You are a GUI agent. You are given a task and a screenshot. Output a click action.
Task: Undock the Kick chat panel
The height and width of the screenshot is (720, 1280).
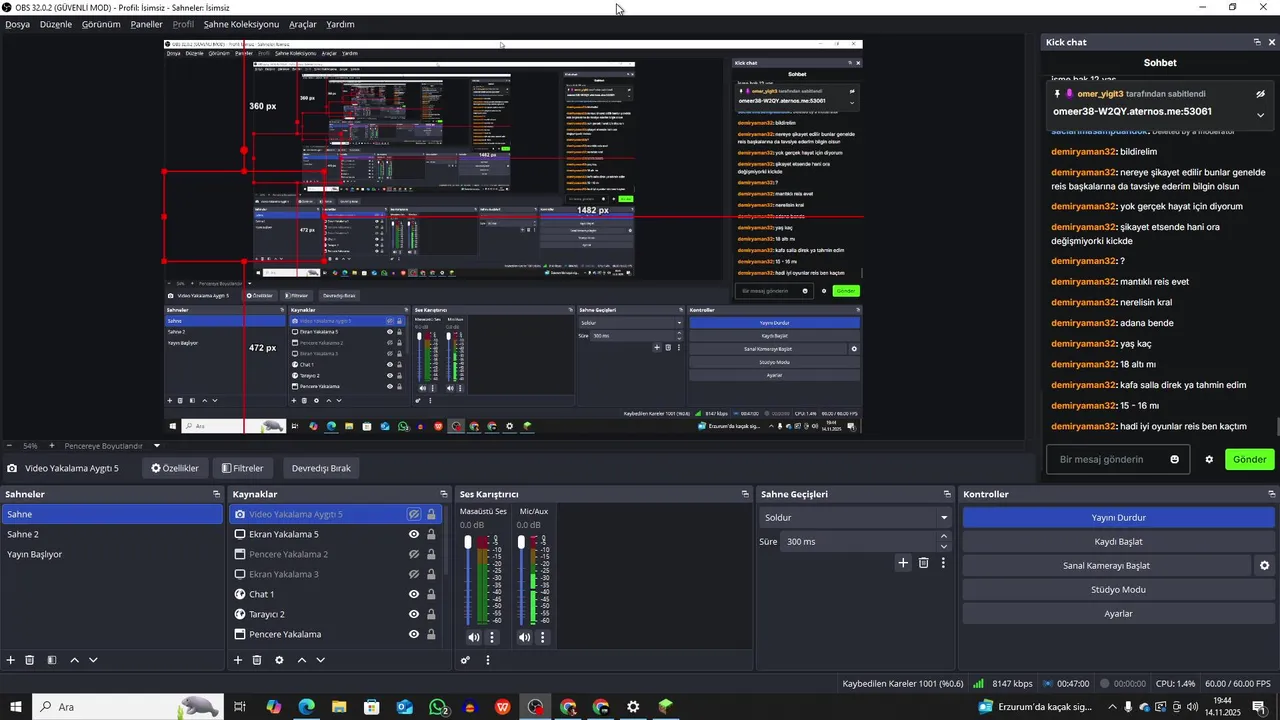1257,42
